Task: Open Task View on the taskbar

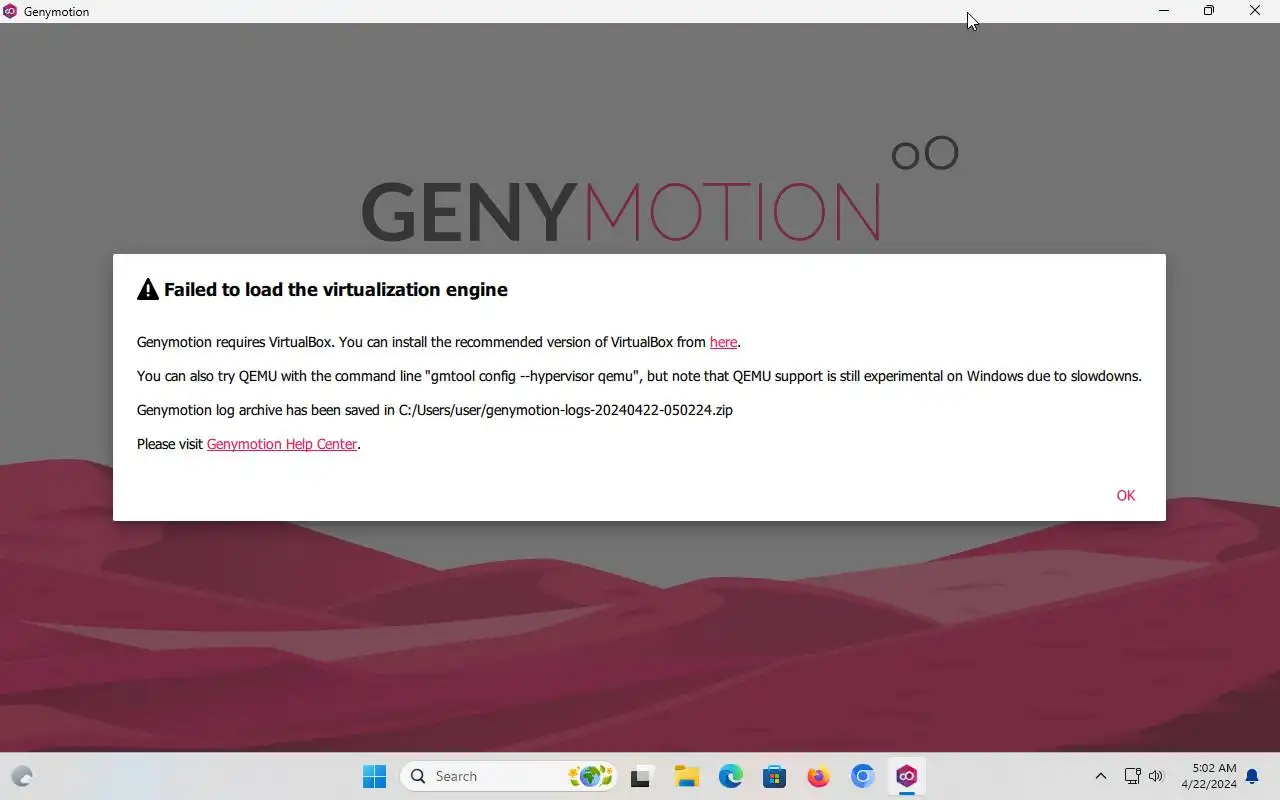Action: [x=642, y=776]
